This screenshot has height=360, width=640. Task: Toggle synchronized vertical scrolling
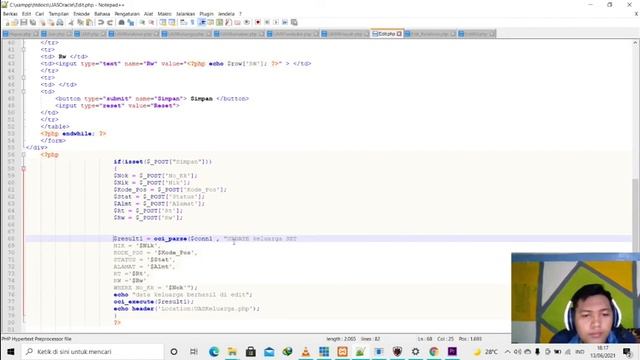tap(163, 22)
